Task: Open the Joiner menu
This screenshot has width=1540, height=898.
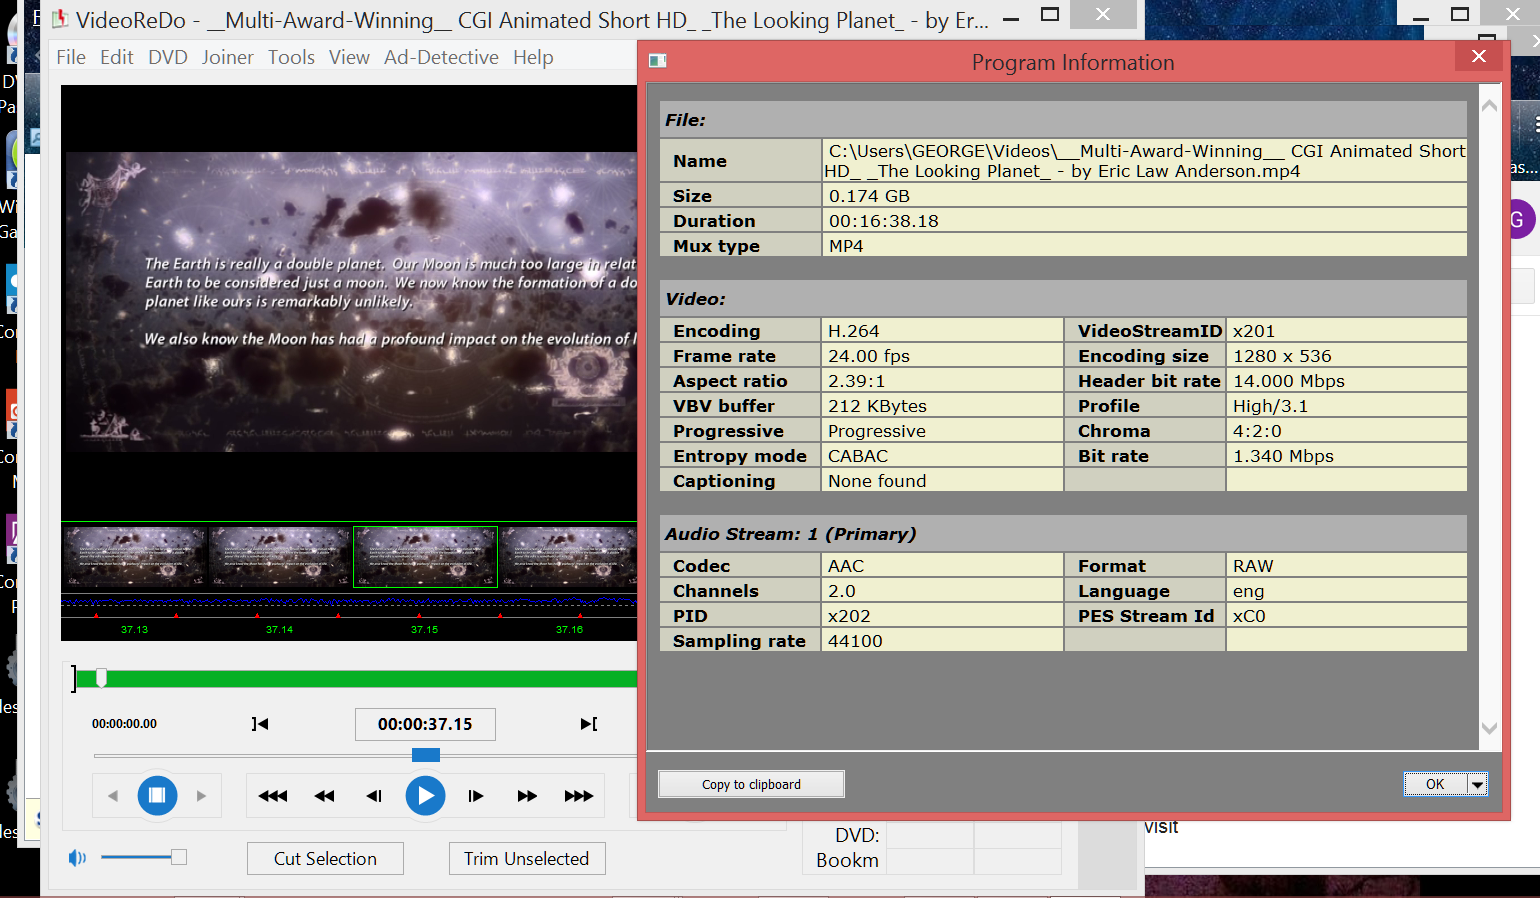Action: (x=228, y=57)
